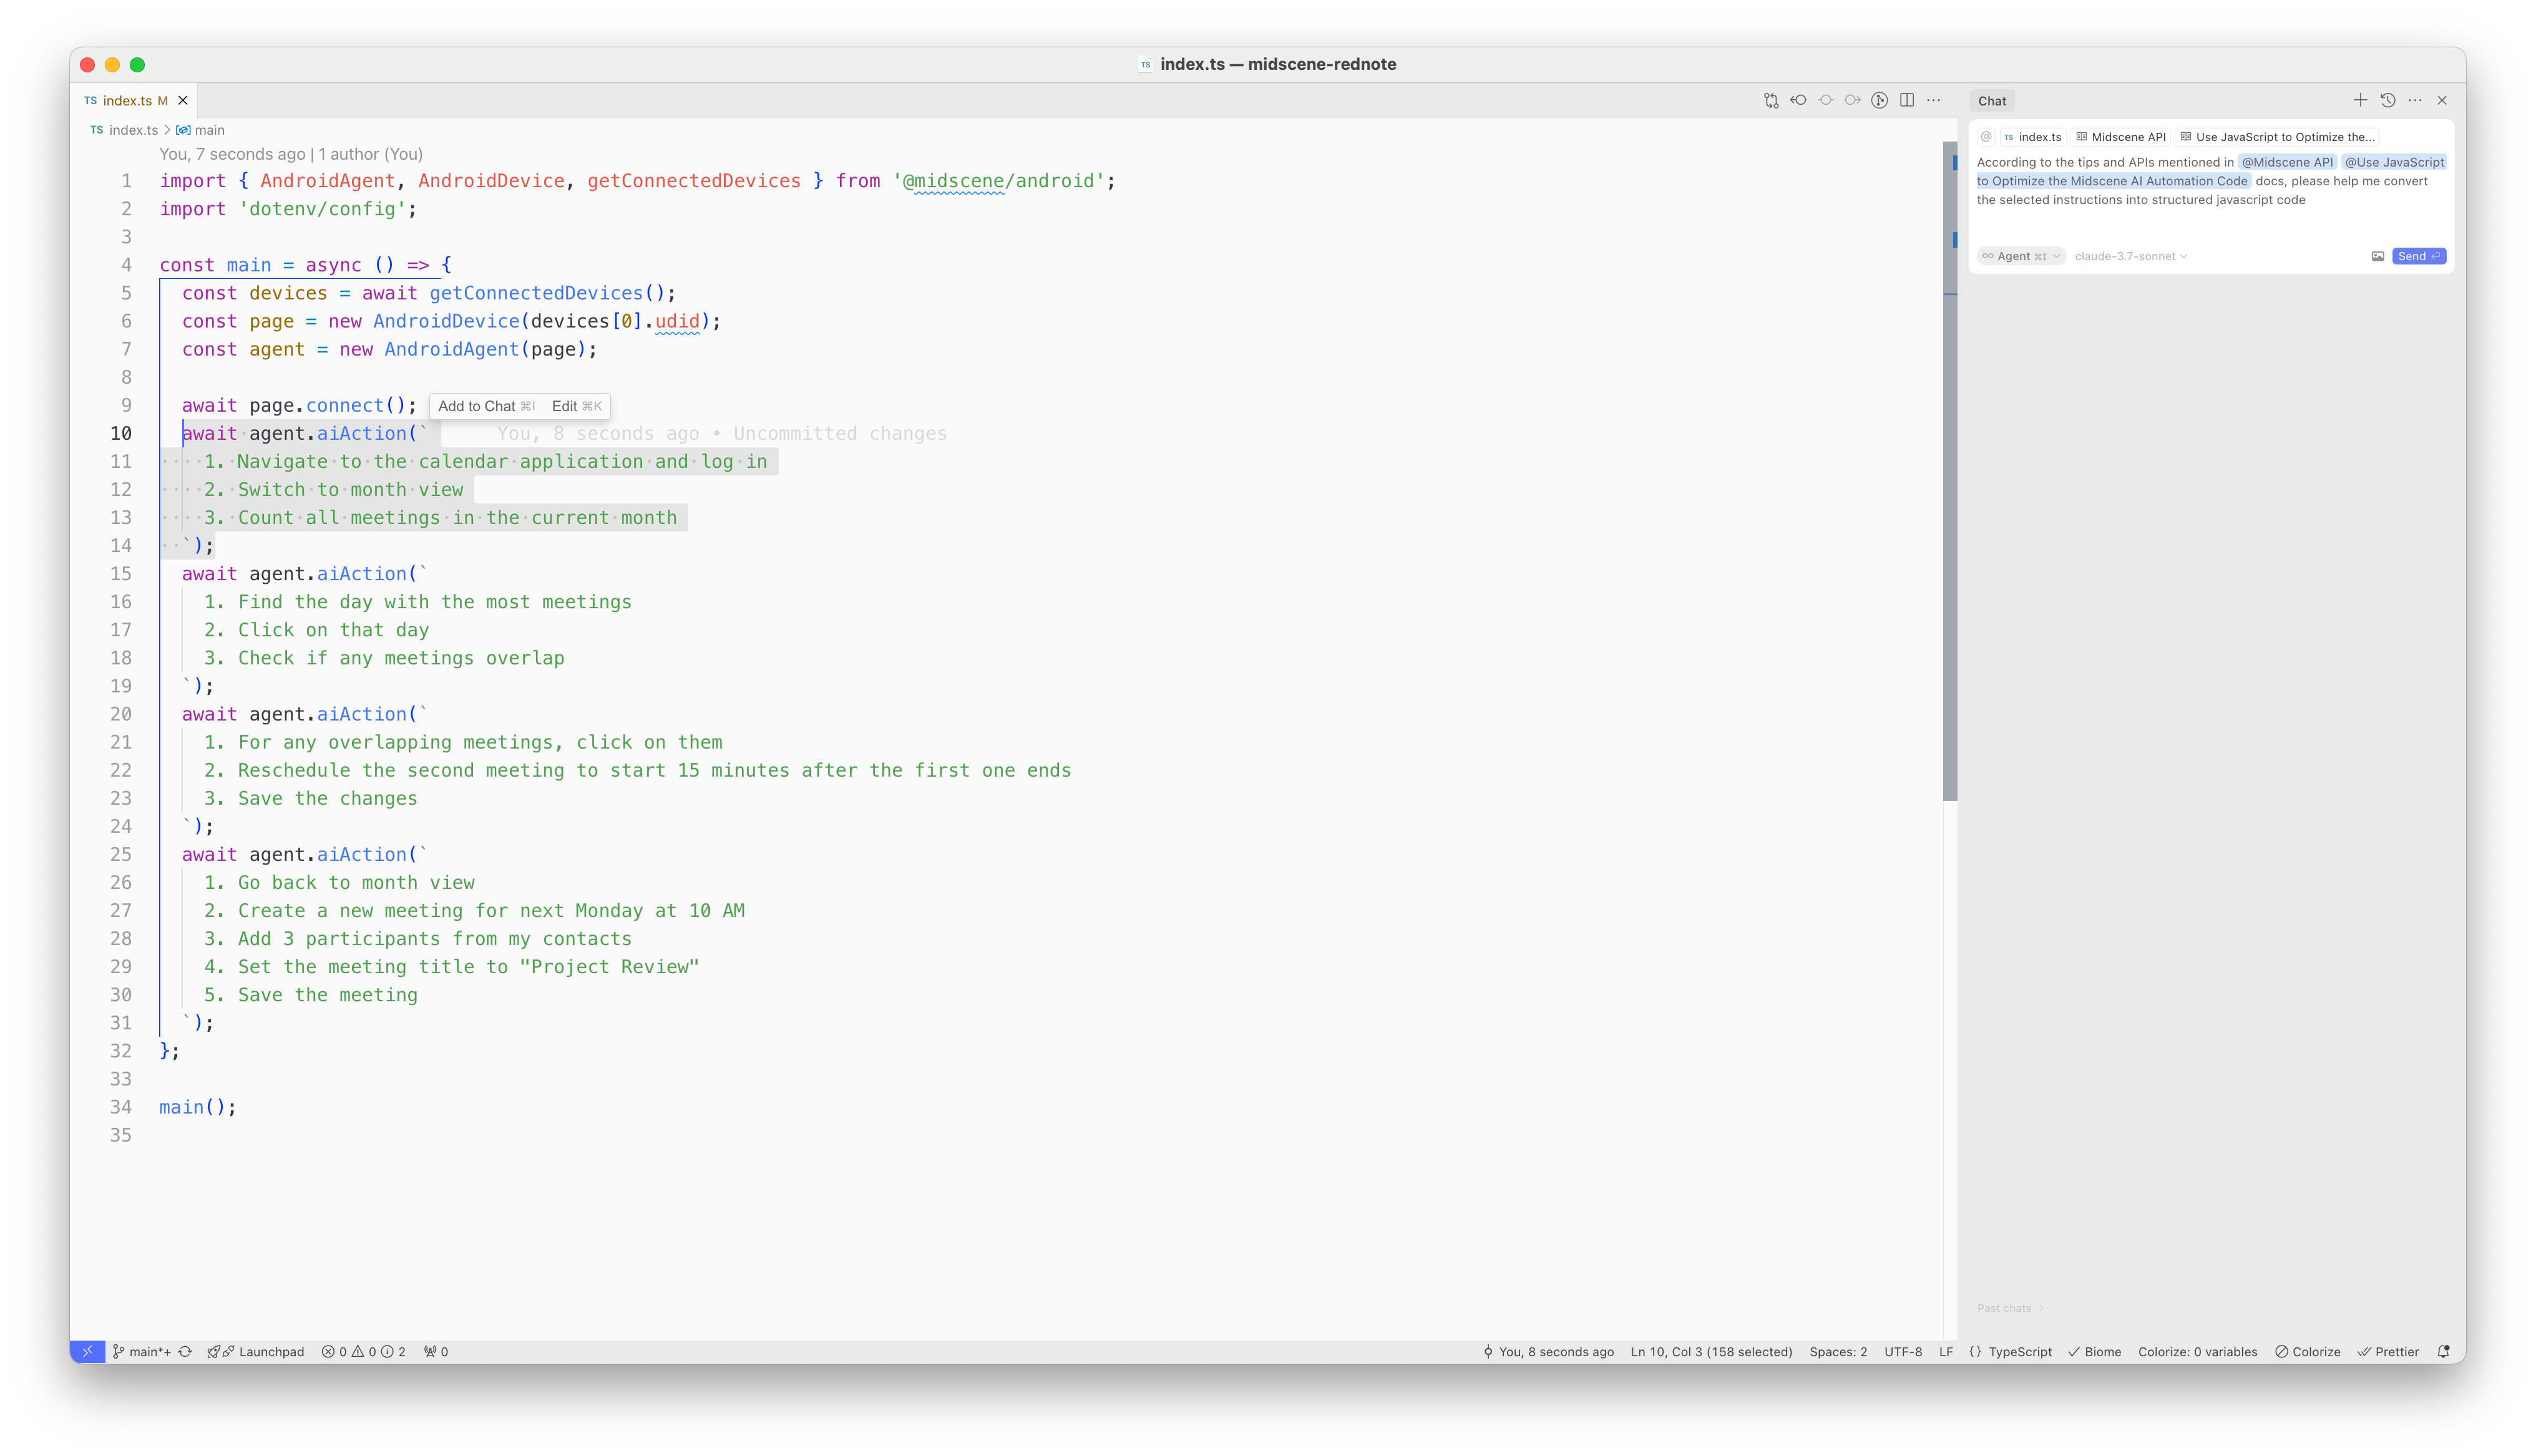Viewport: 2536px width, 1456px height.
Task: Start a new chat with plus icon
Action: (x=2360, y=100)
